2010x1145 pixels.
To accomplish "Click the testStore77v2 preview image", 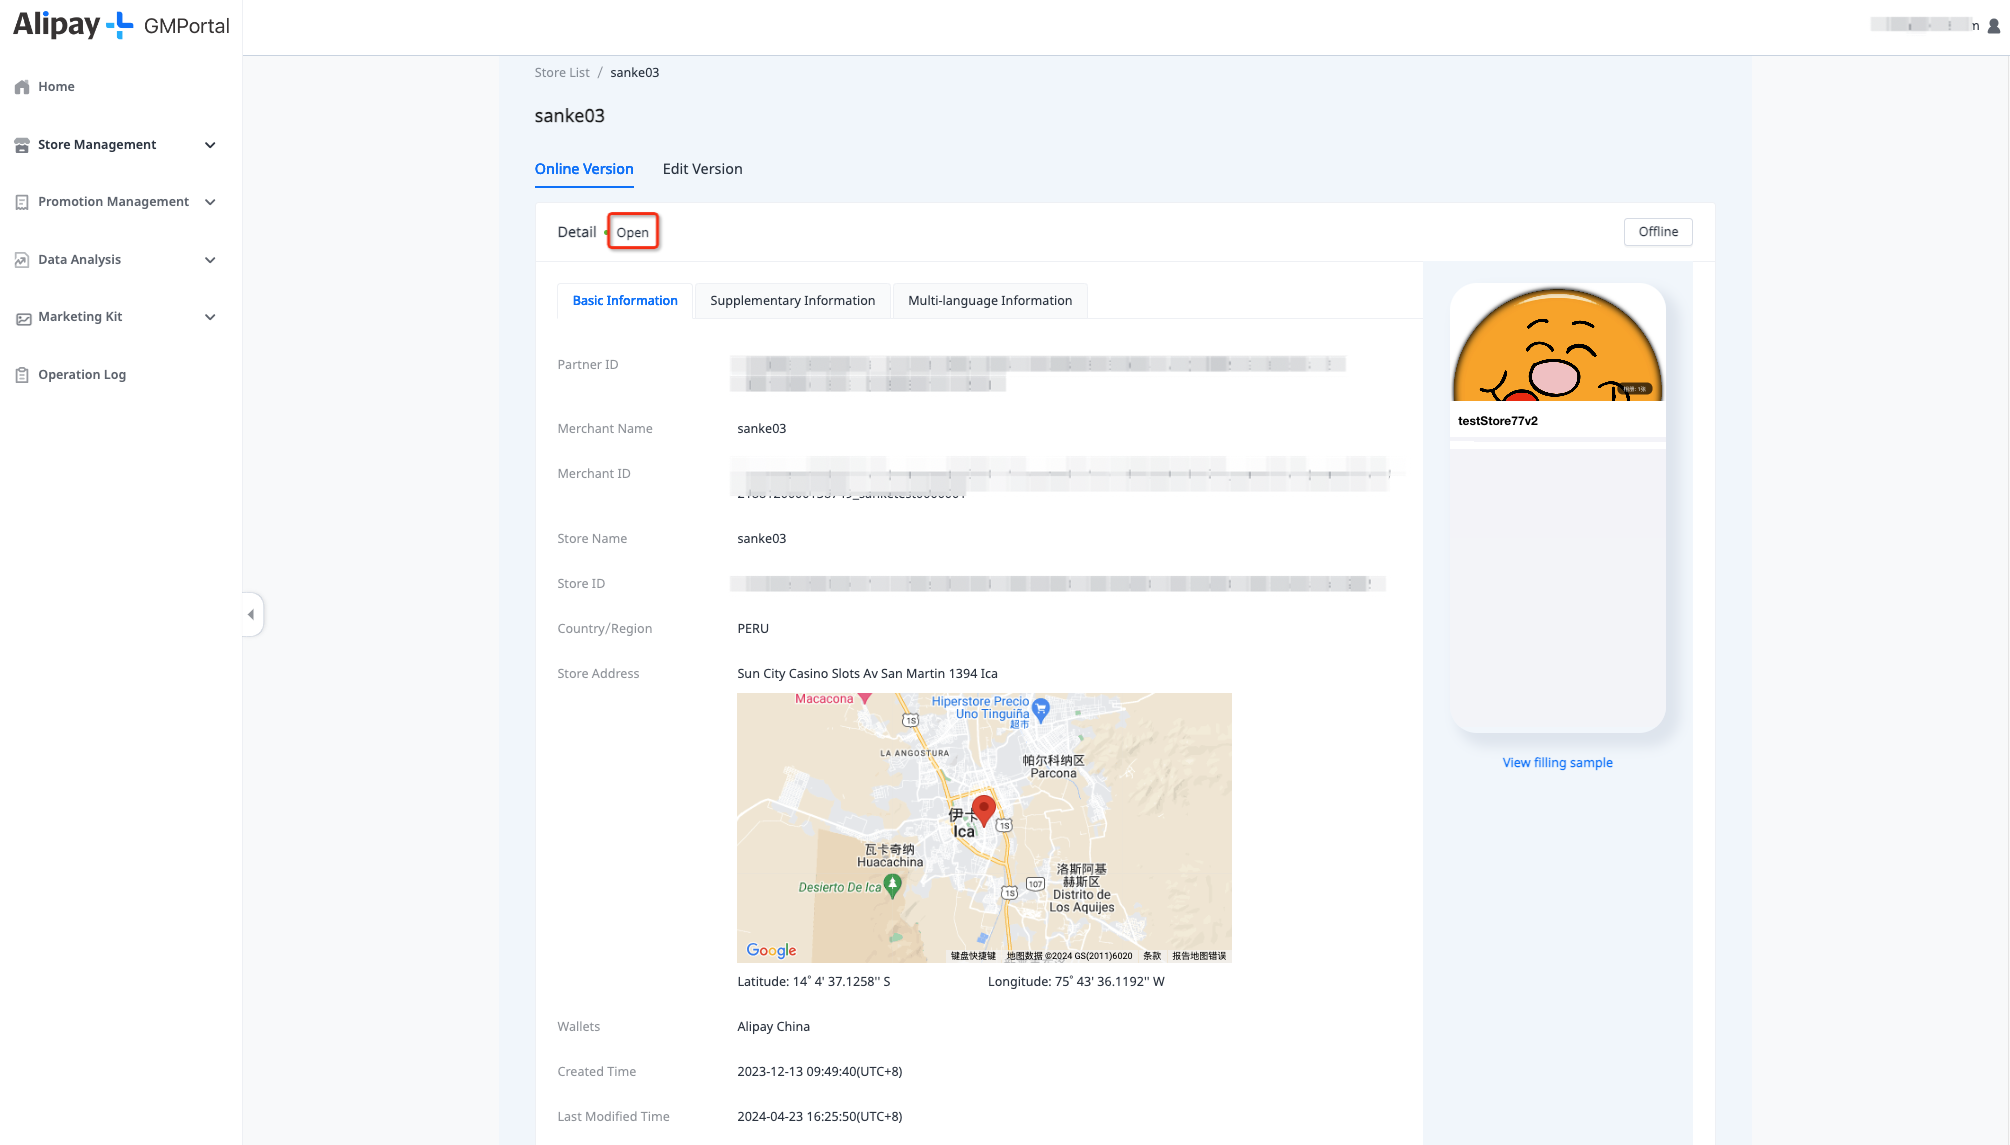I will point(1557,344).
